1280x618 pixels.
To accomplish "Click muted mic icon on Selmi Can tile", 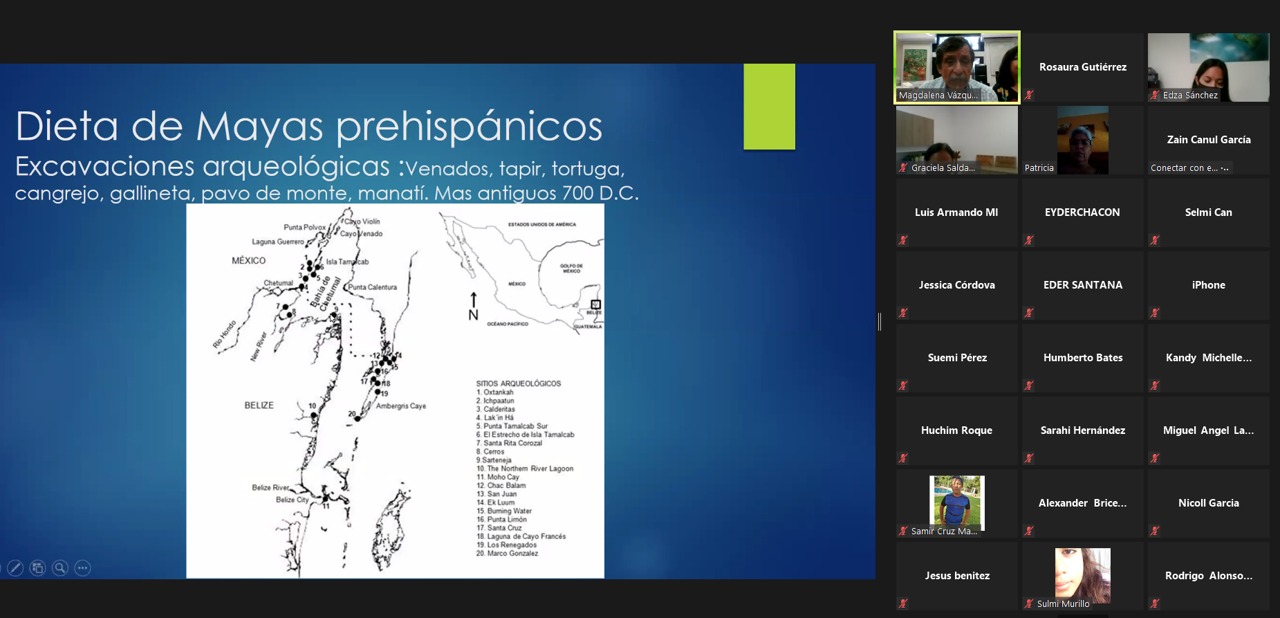I will (x=1155, y=240).
